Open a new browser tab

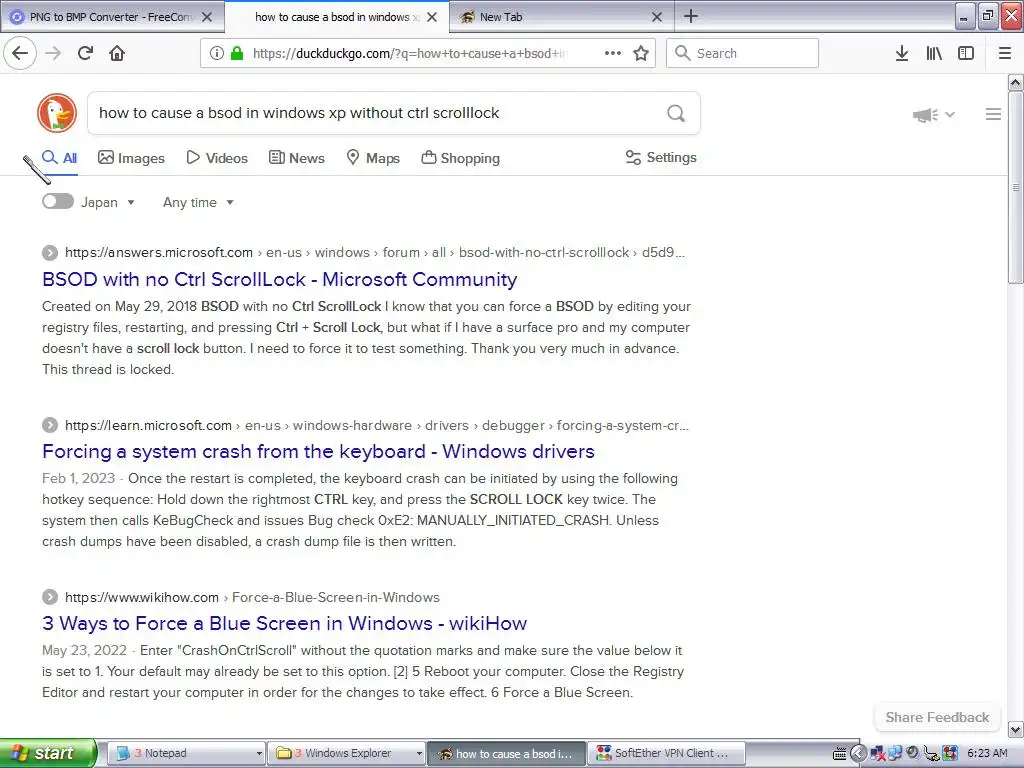click(x=690, y=16)
